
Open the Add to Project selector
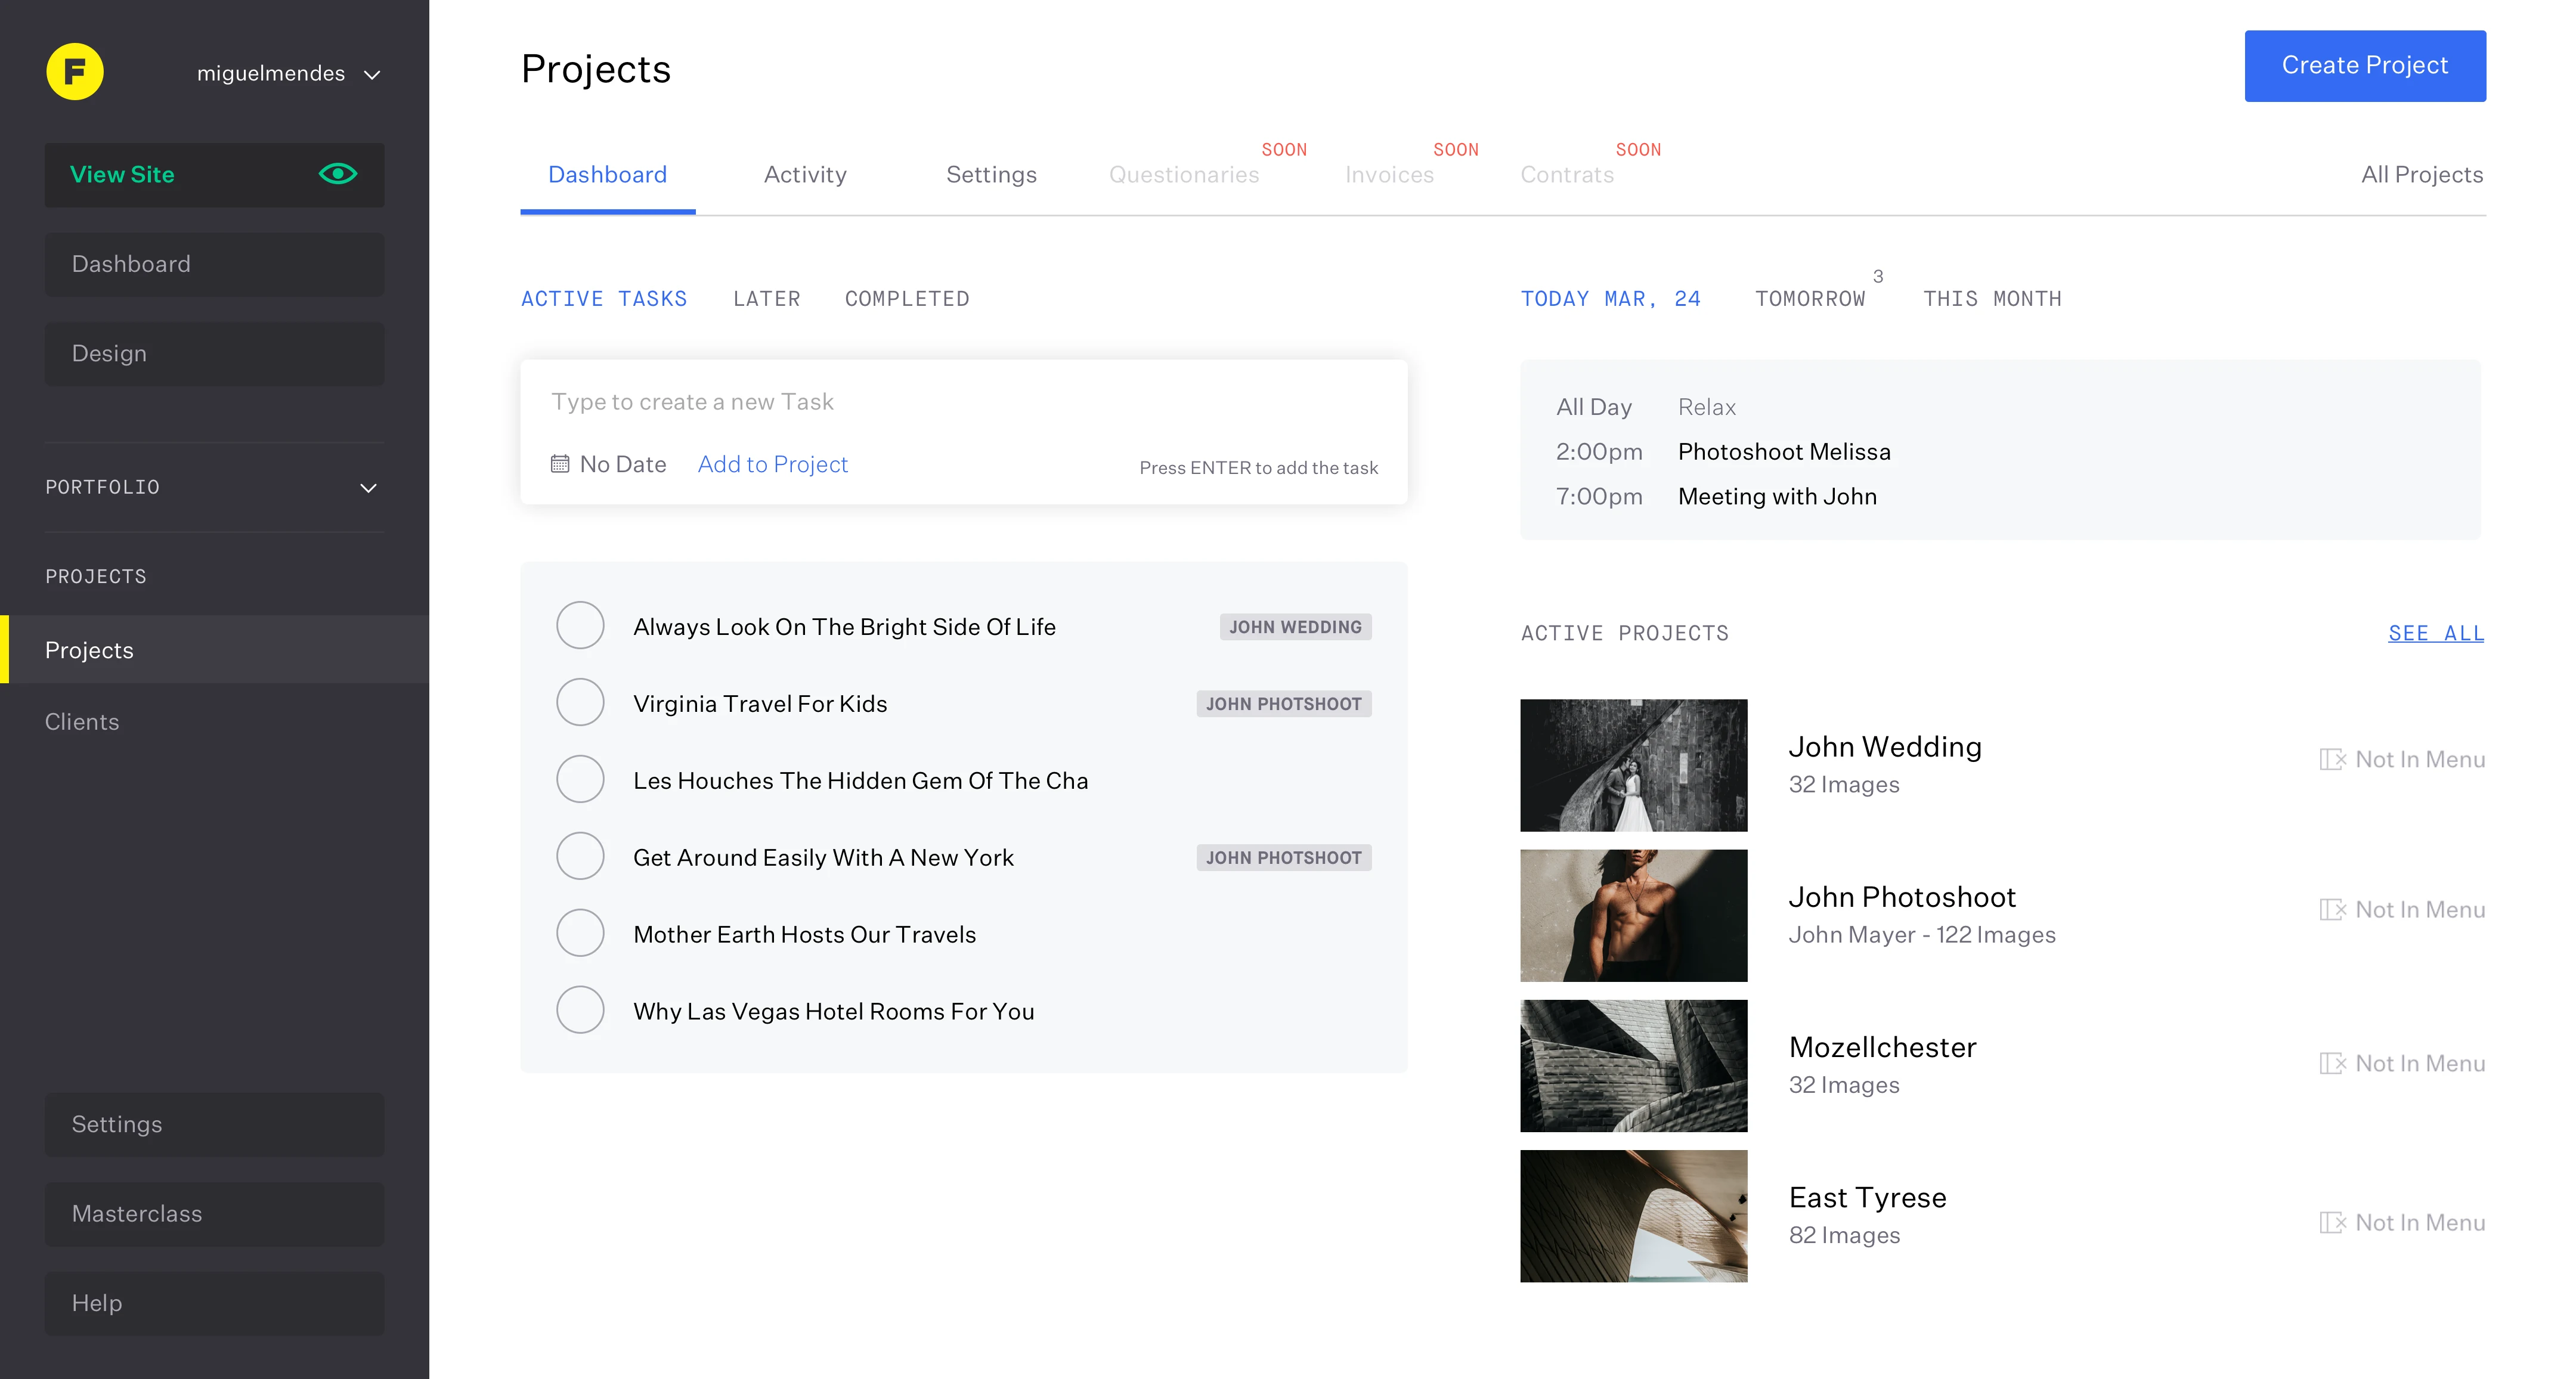(772, 464)
